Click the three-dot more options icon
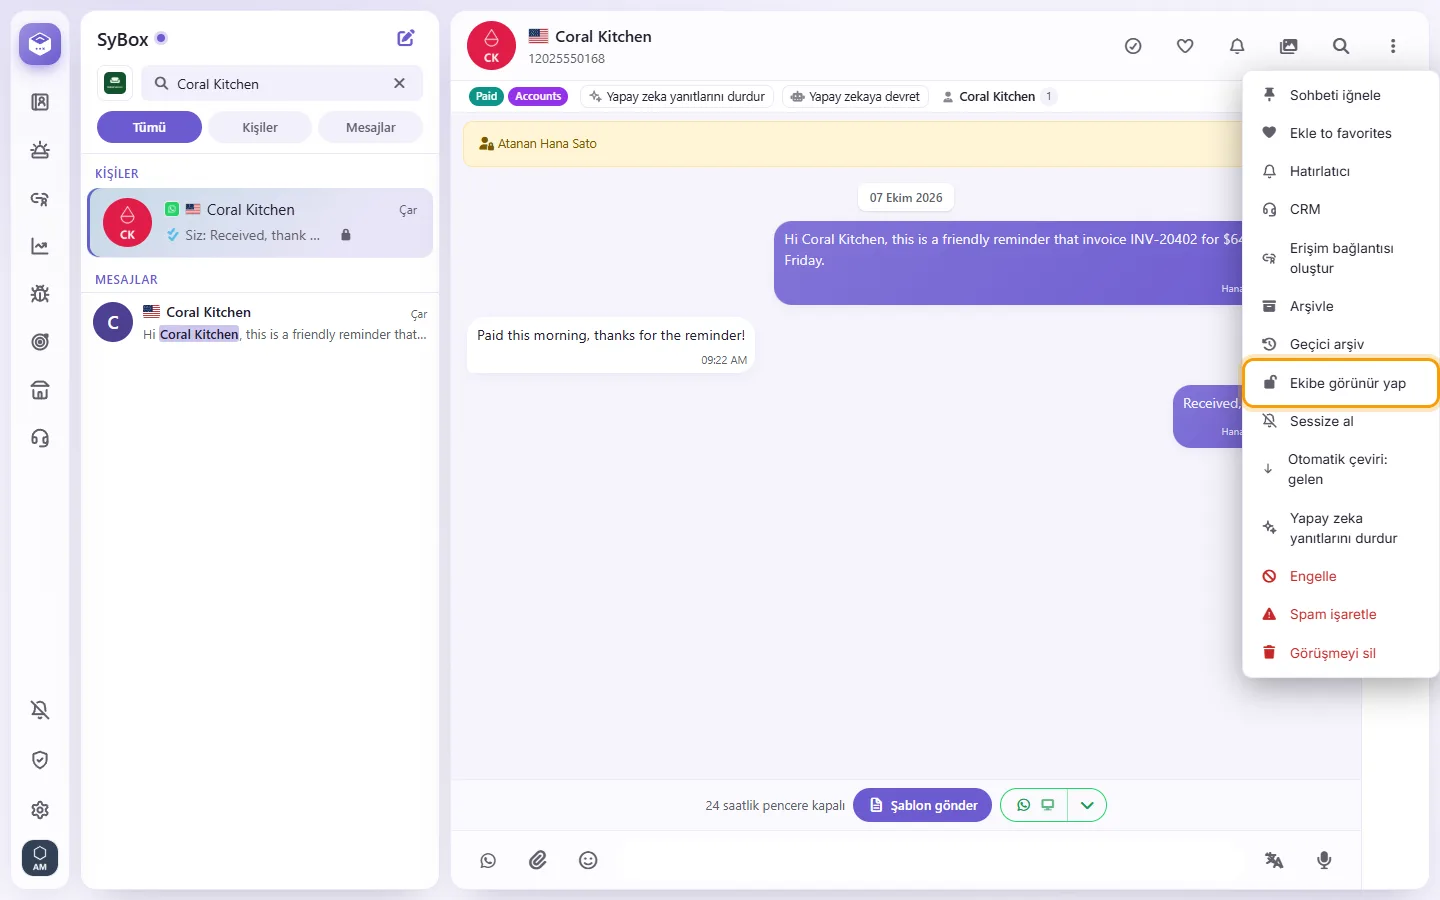 (x=1393, y=46)
